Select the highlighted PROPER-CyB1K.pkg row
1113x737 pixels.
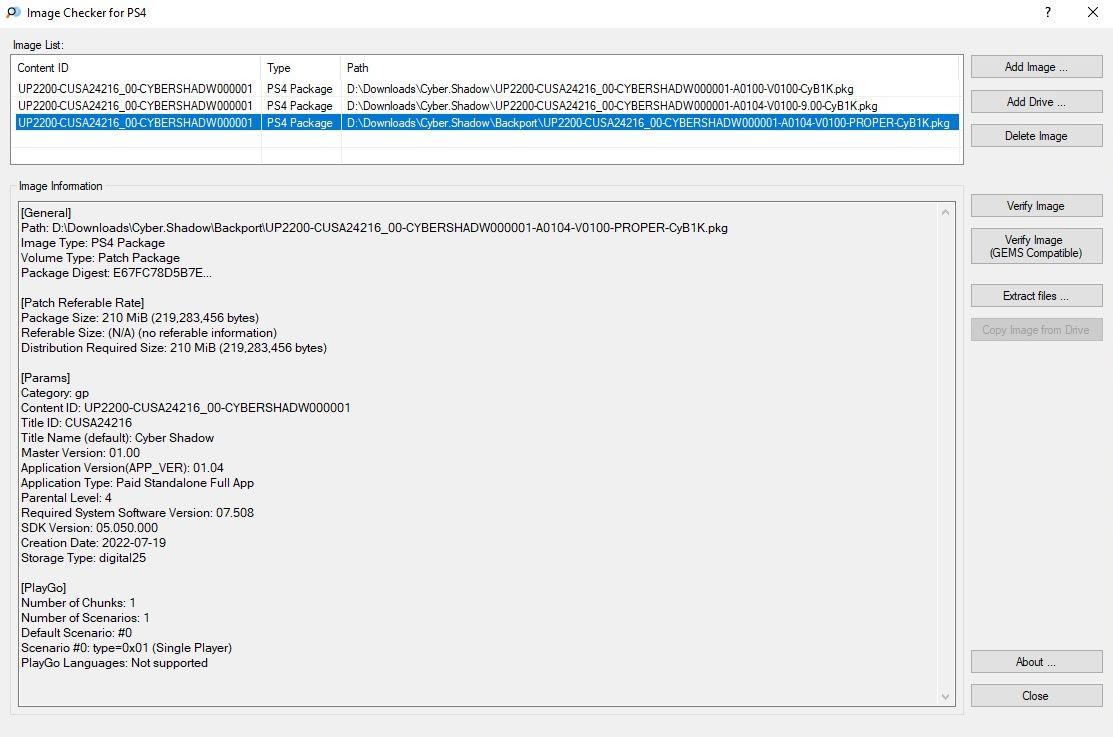[487, 123]
